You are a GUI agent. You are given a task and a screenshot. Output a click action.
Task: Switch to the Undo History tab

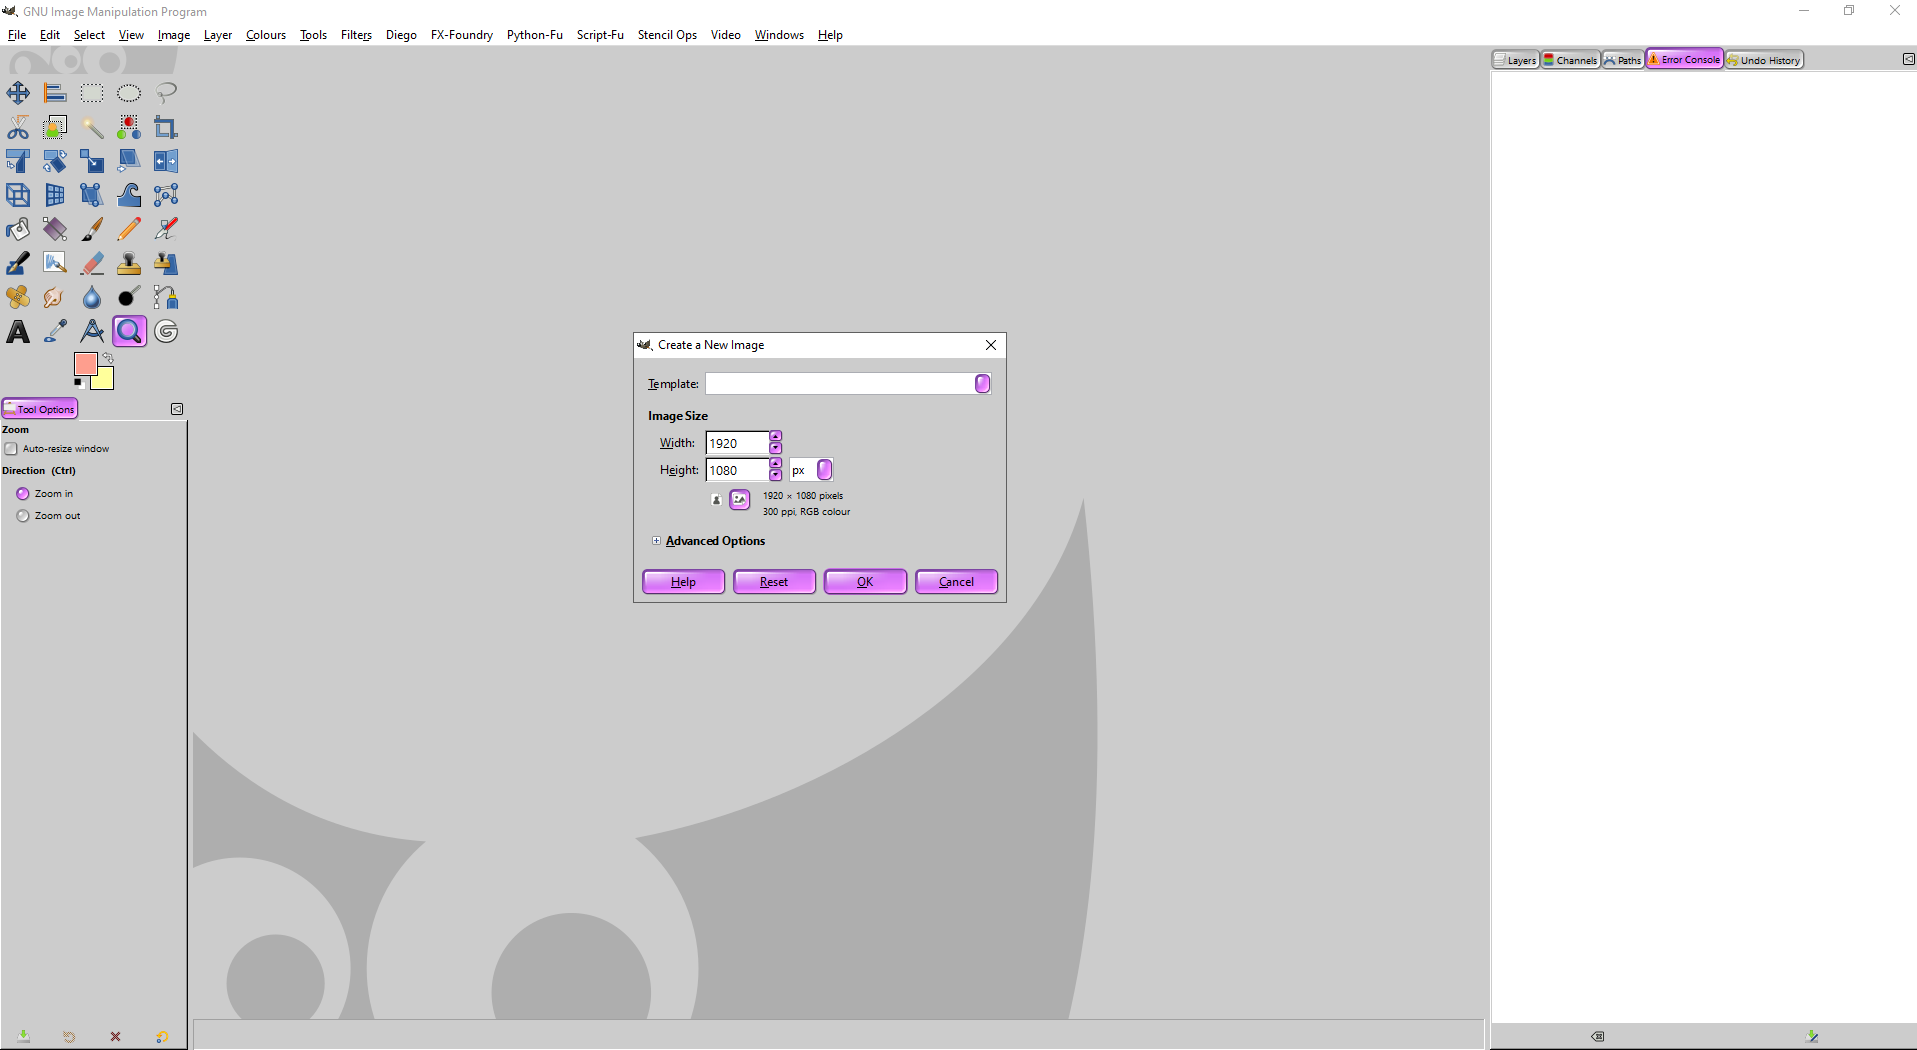pyautogui.click(x=1764, y=60)
